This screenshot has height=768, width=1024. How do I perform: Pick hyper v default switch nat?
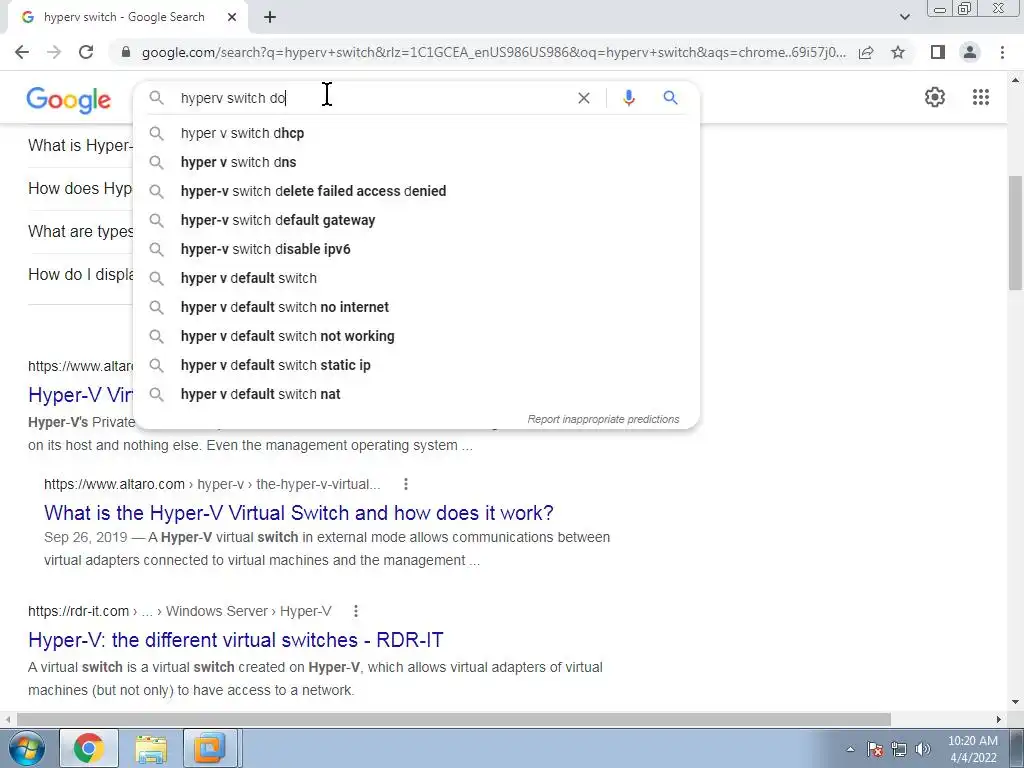(x=416, y=394)
